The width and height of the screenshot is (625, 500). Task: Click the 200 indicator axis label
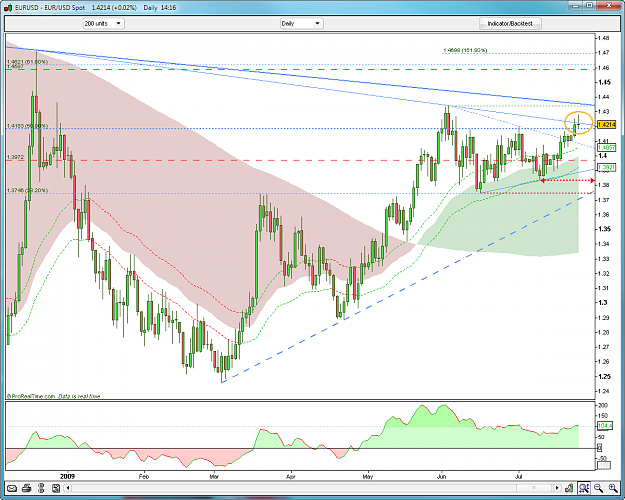pyautogui.click(x=603, y=405)
